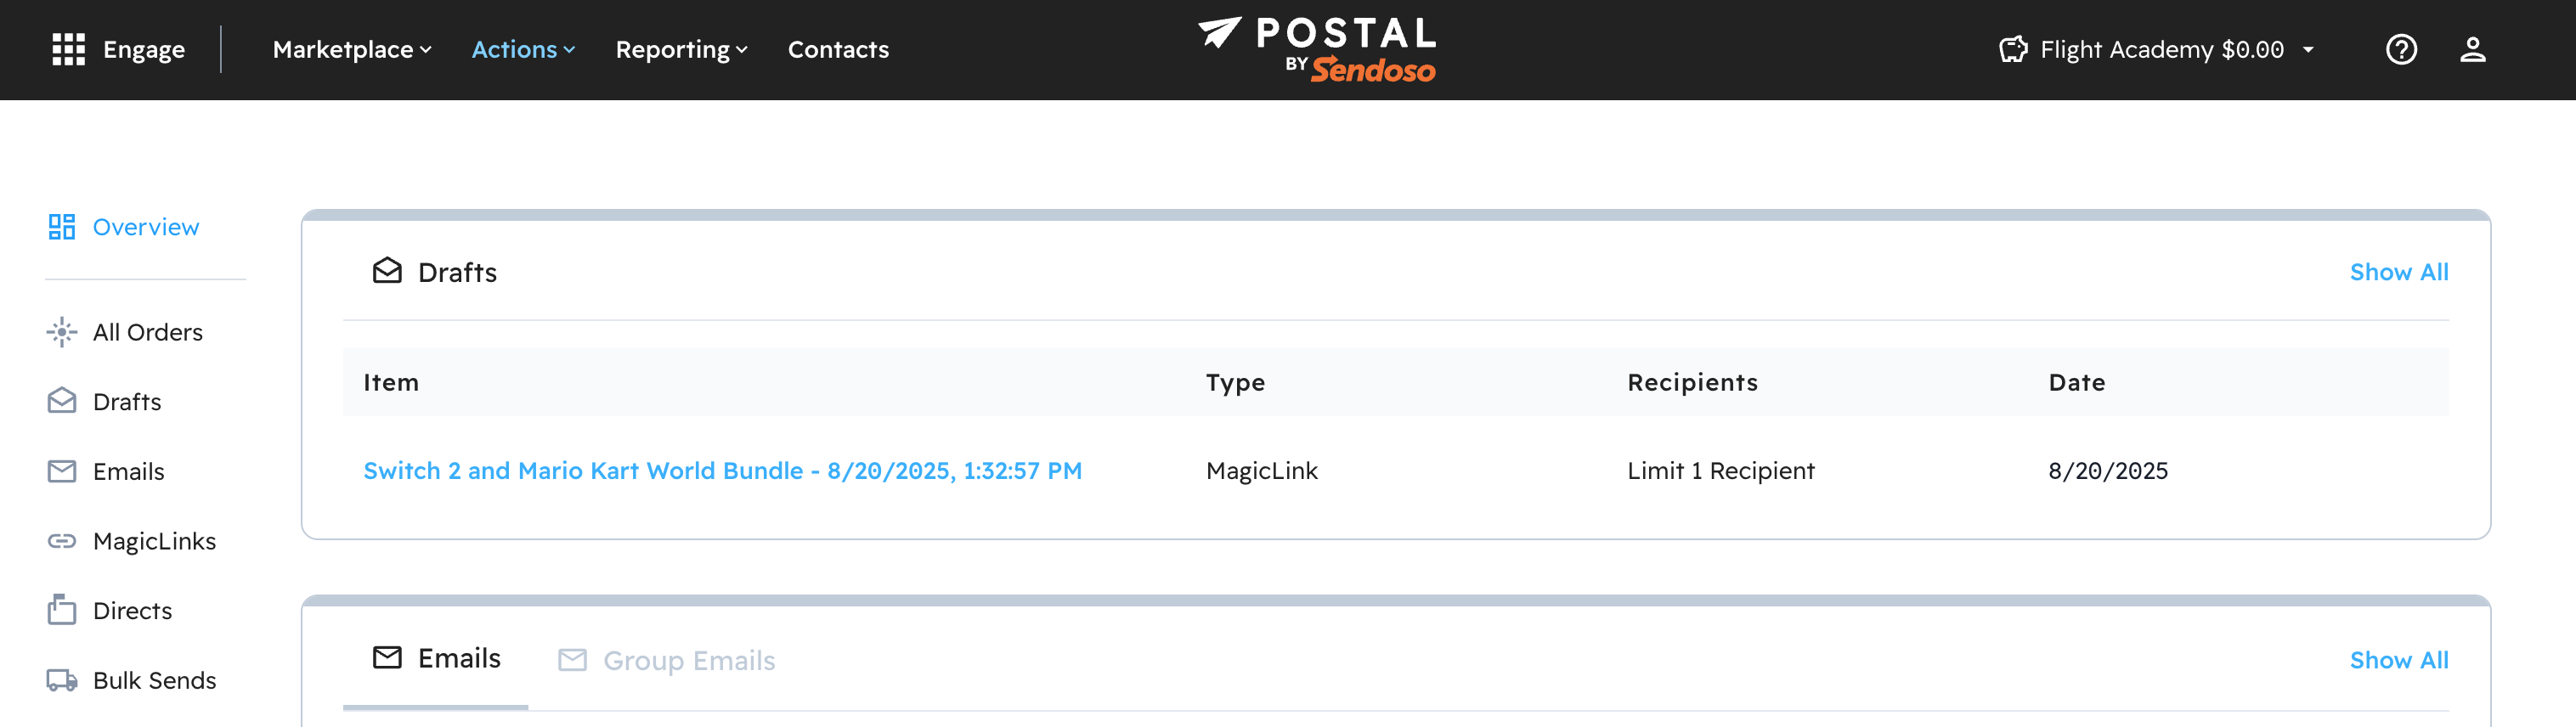
Task: Click Show All in Drafts panel
Action: click(2398, 272)
